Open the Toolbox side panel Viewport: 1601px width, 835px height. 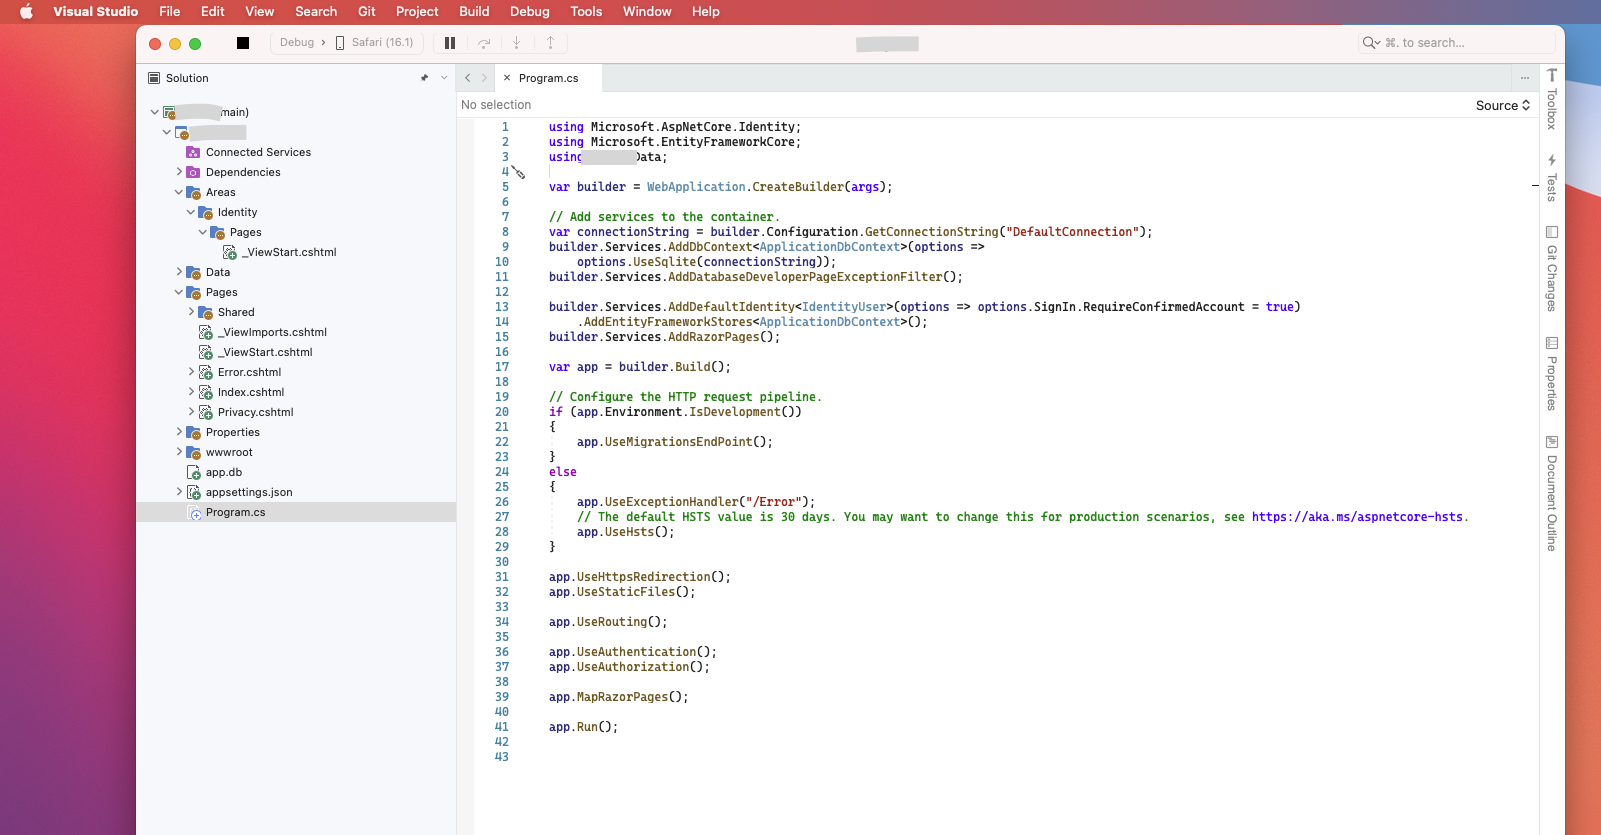[1552, 100]
